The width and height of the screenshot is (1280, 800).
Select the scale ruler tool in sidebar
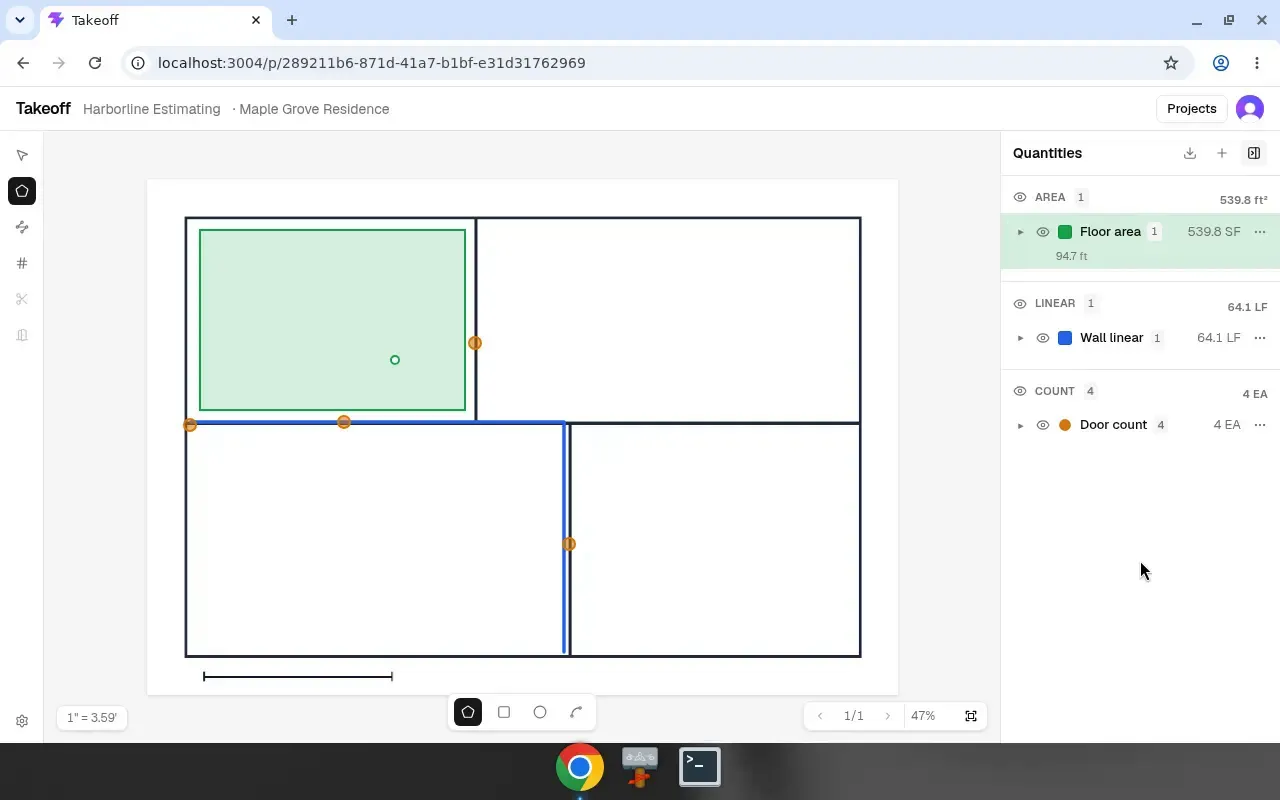22,335
